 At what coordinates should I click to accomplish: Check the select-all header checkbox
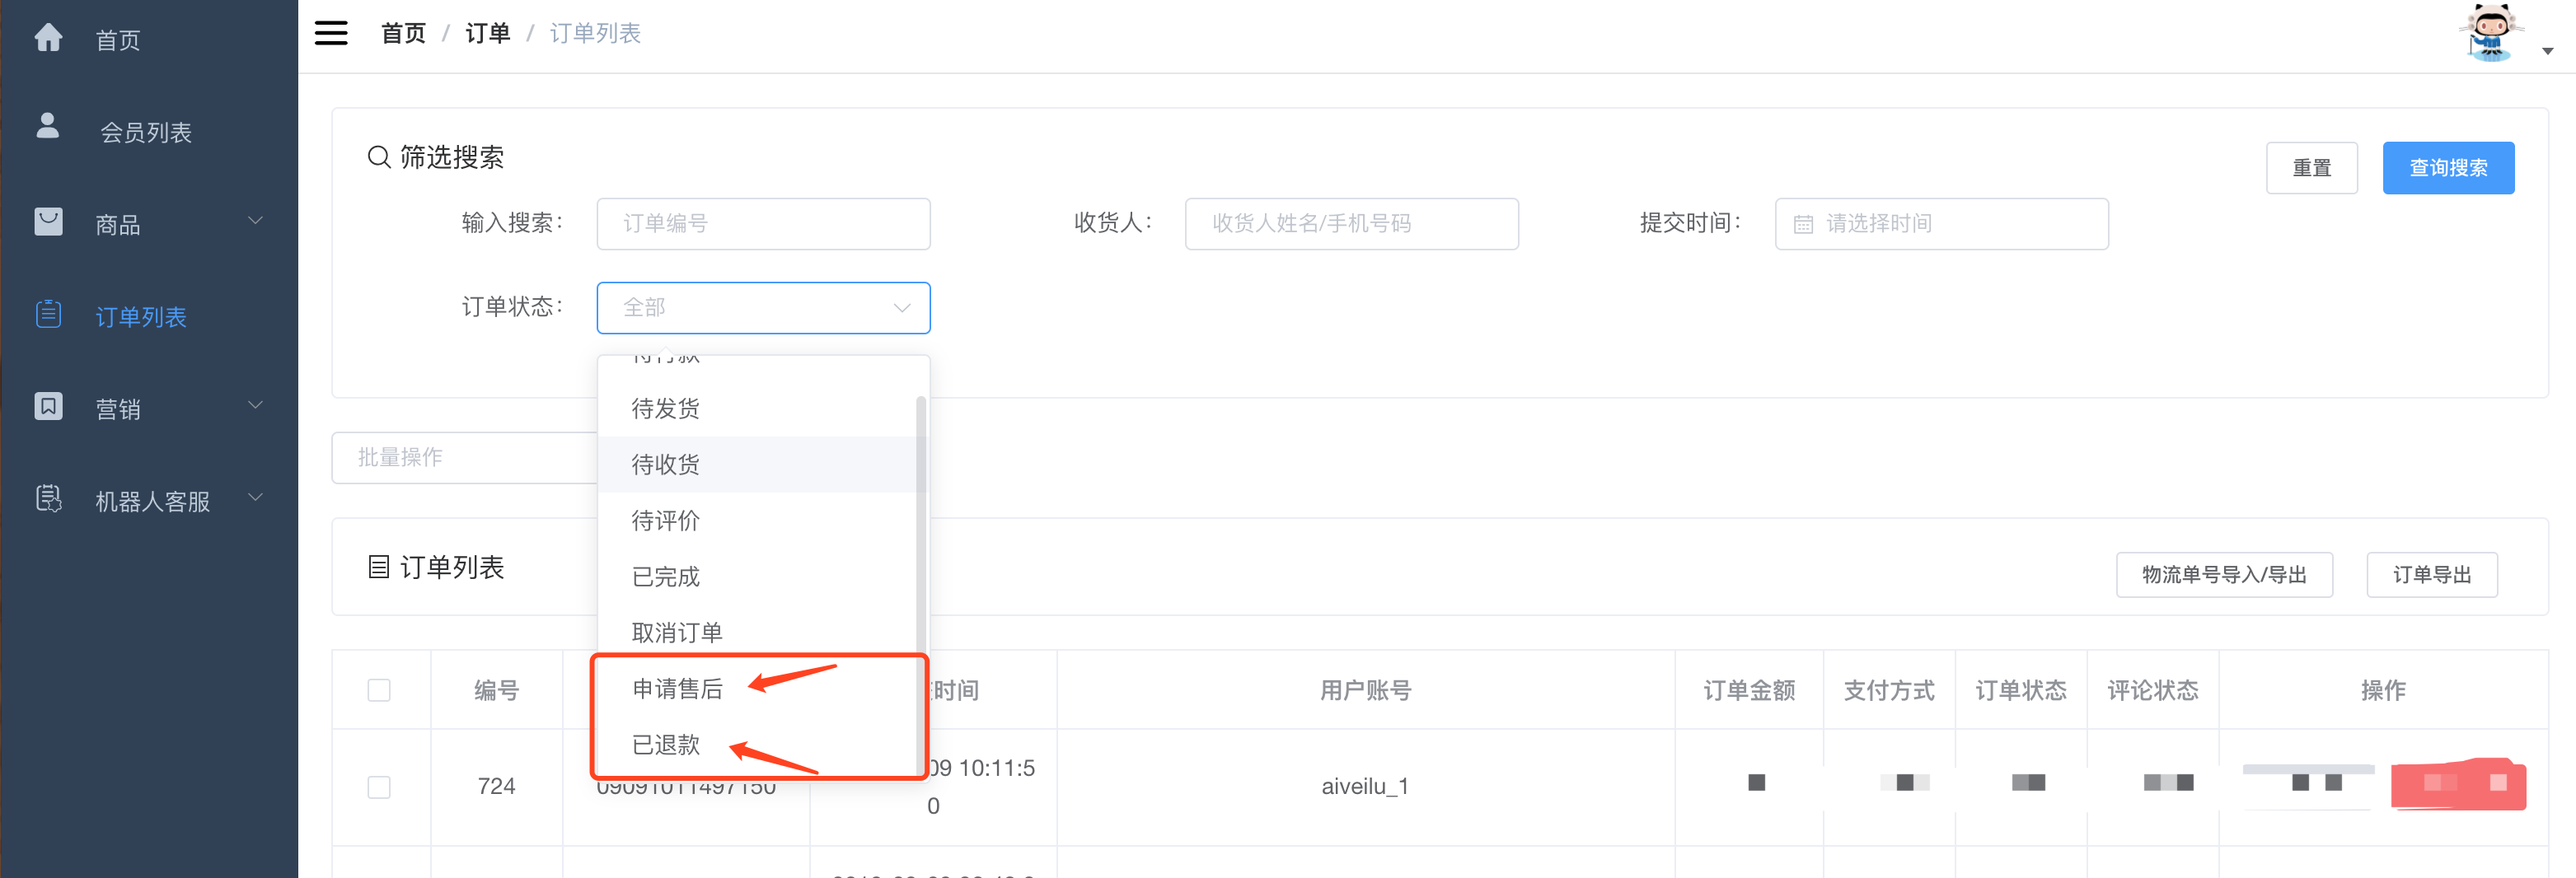click(379, 690)
